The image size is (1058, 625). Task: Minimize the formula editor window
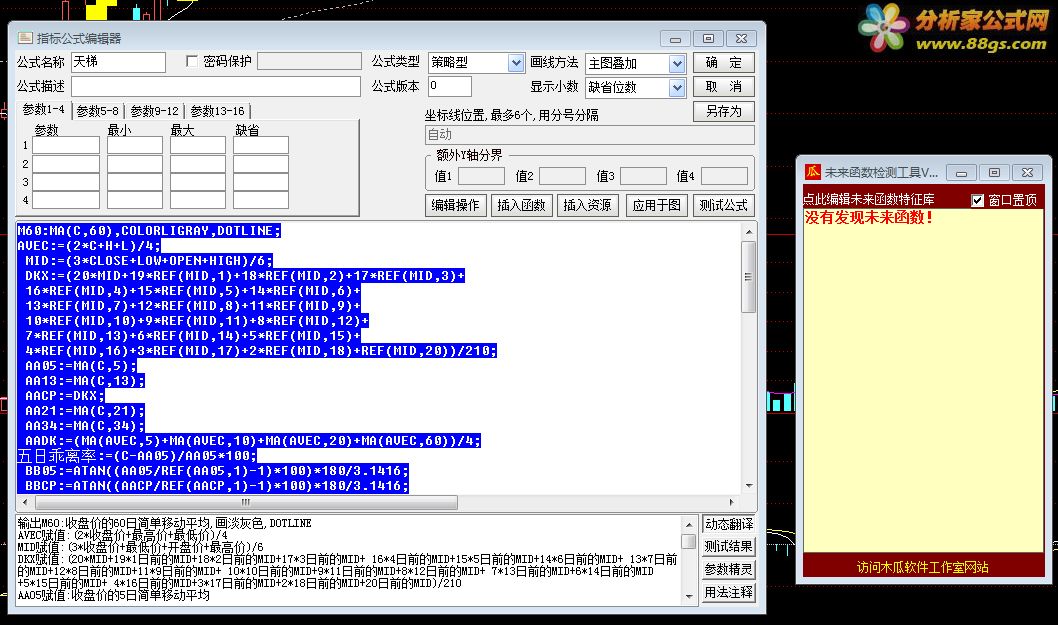pyautogui.click(x=675, y=38)
